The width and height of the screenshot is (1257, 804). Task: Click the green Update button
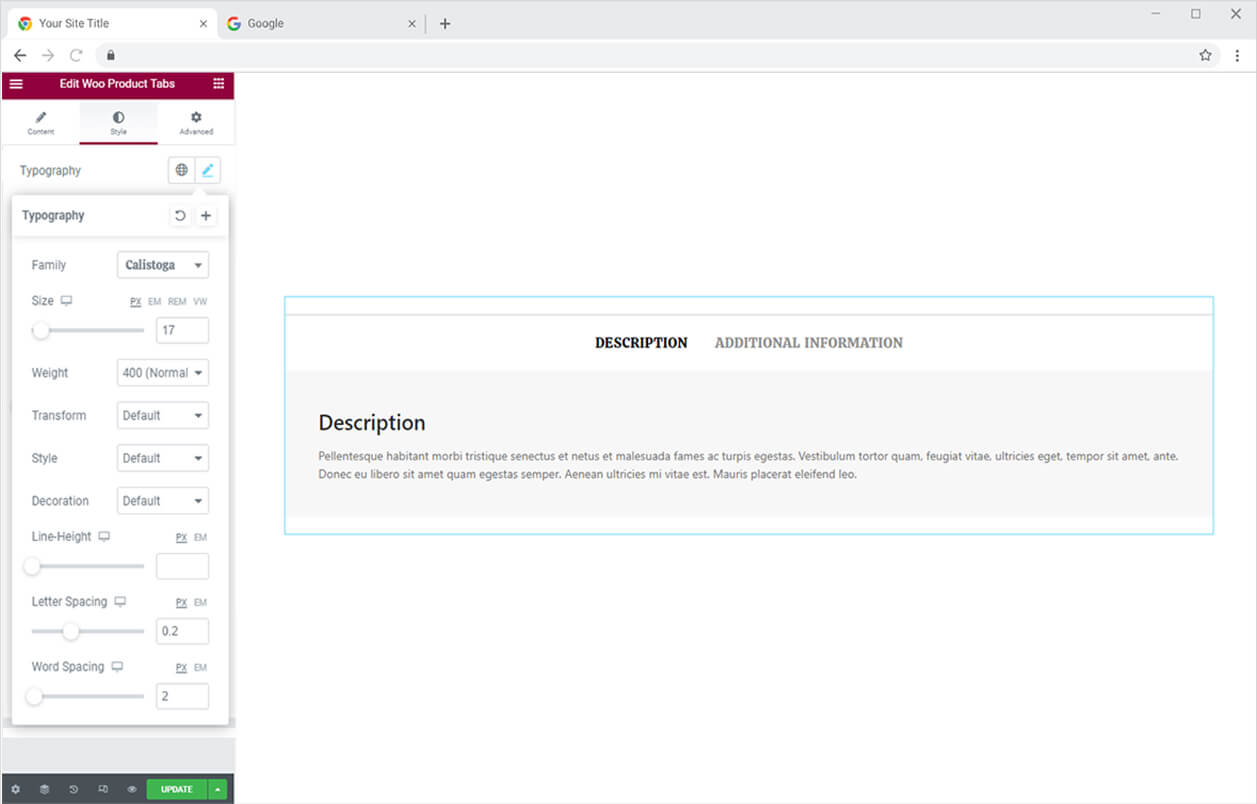pyautogui.click(x=177, y=789)
